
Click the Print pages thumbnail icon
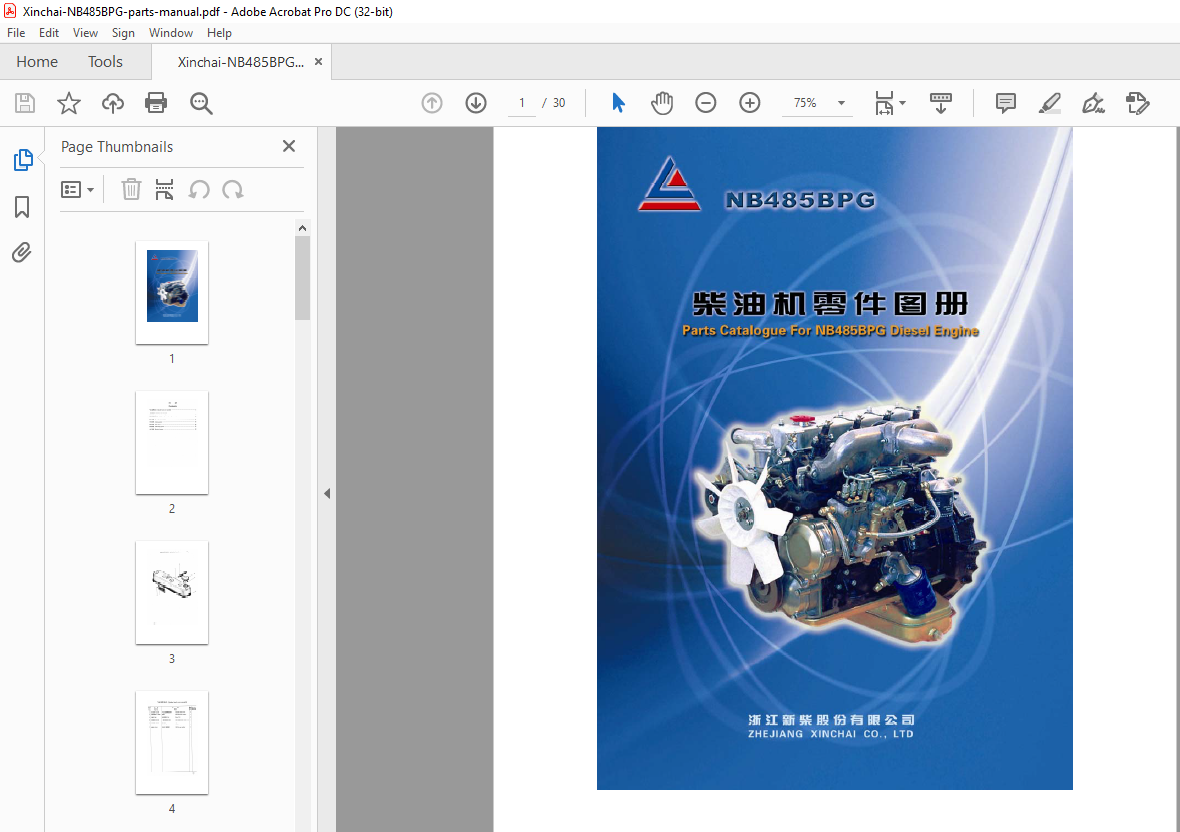coord(164,190)
